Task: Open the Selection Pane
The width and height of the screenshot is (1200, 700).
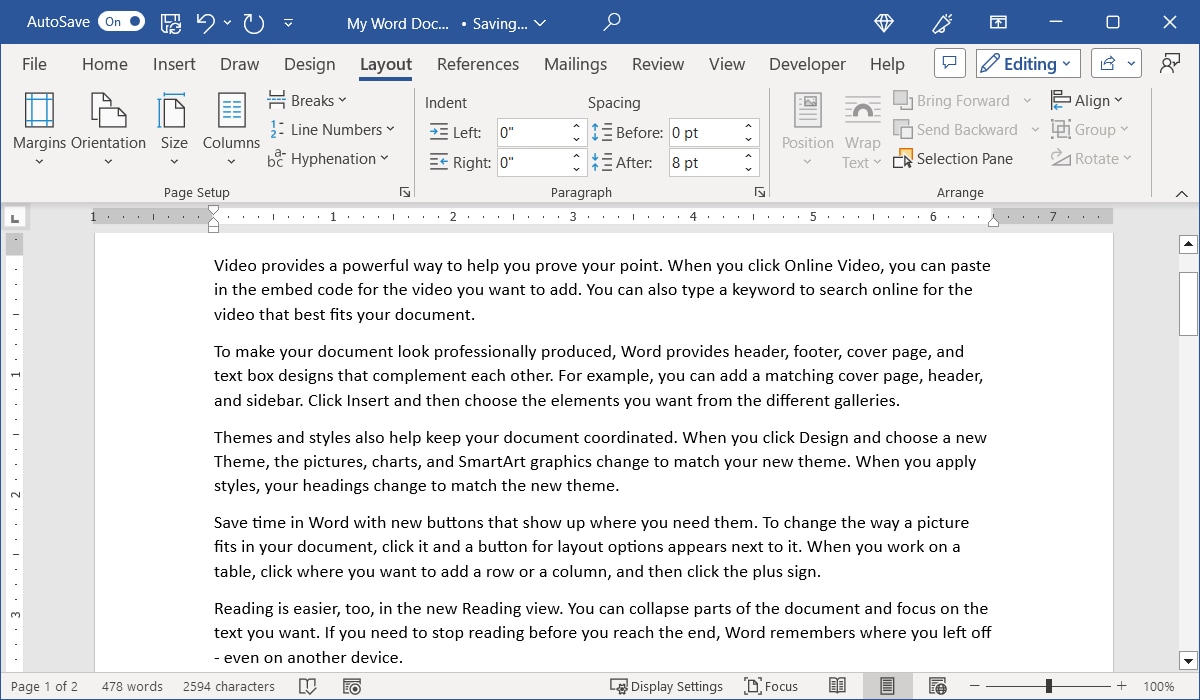Action: (953, 158)
